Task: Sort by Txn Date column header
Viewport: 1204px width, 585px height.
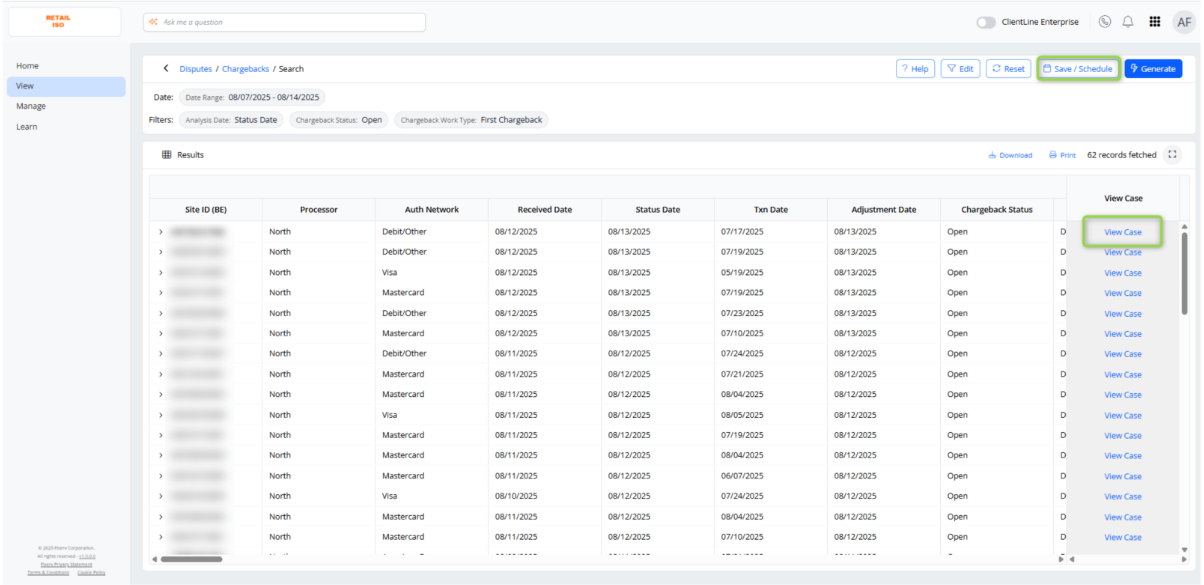Action: pos(771,209)
